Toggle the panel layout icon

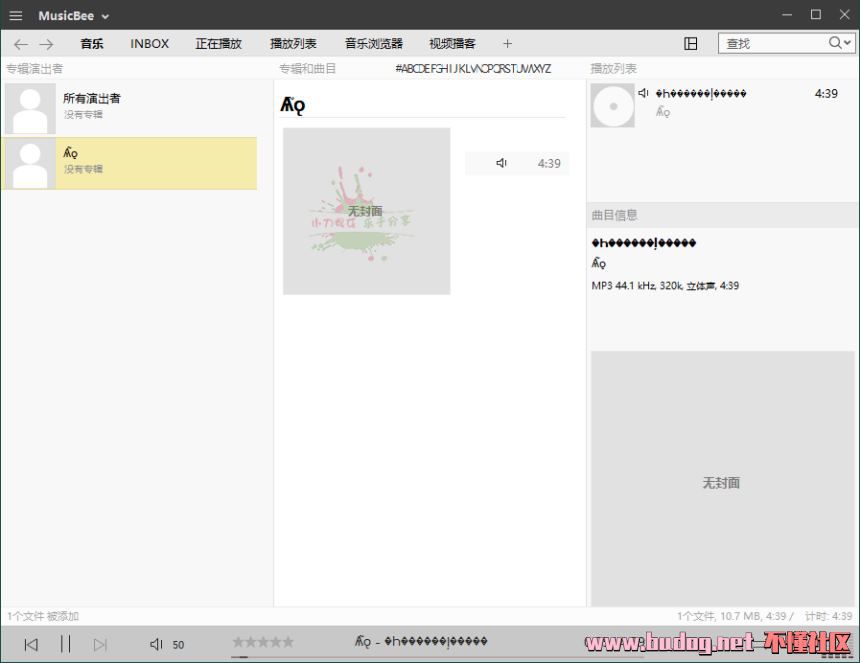pos(691,44)
